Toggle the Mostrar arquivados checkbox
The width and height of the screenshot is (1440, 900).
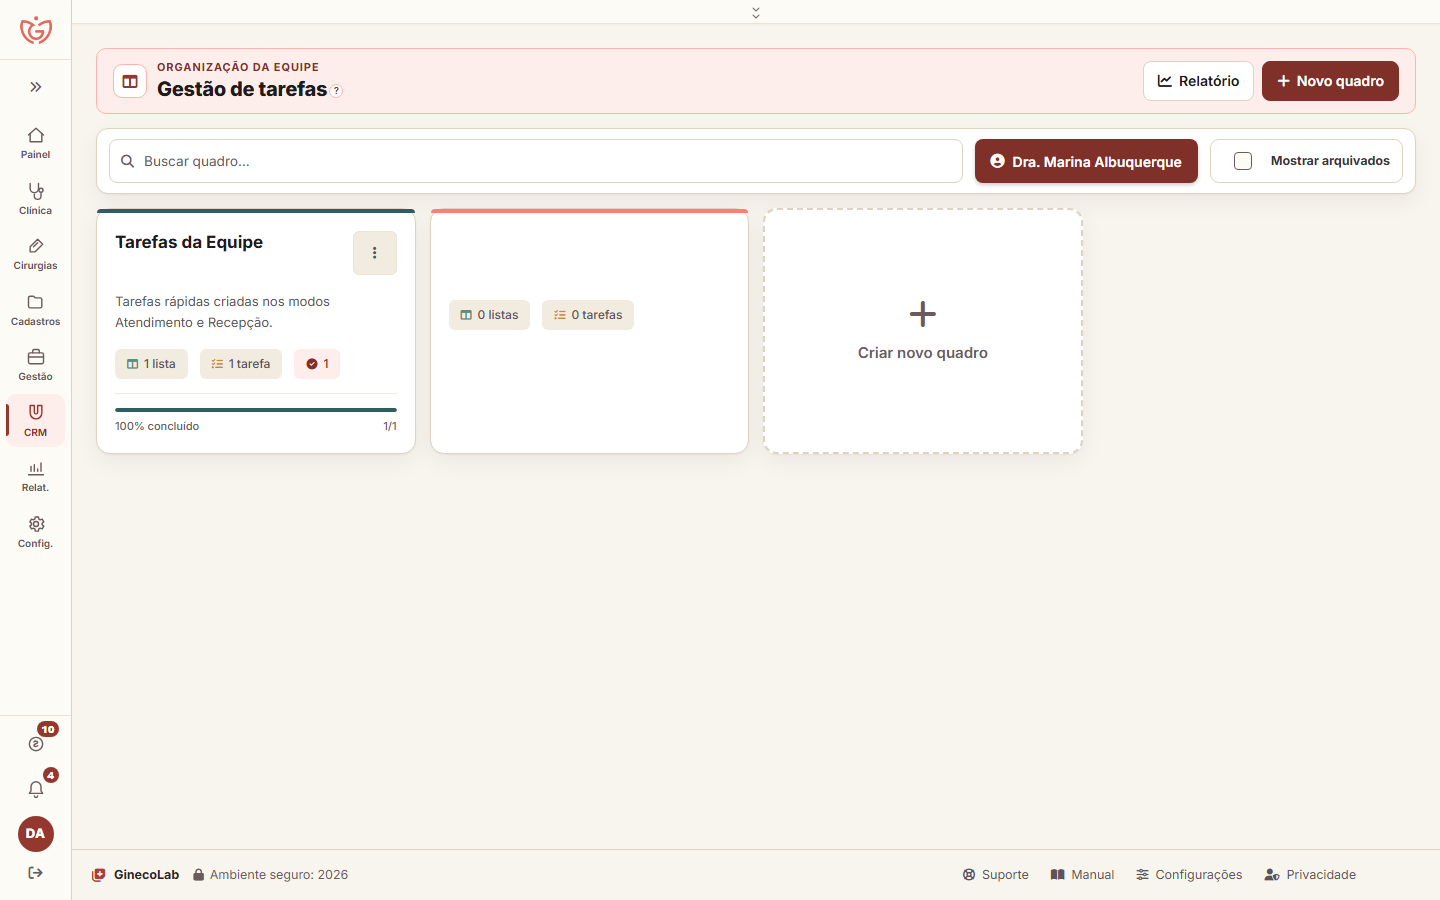[1243, 161]
